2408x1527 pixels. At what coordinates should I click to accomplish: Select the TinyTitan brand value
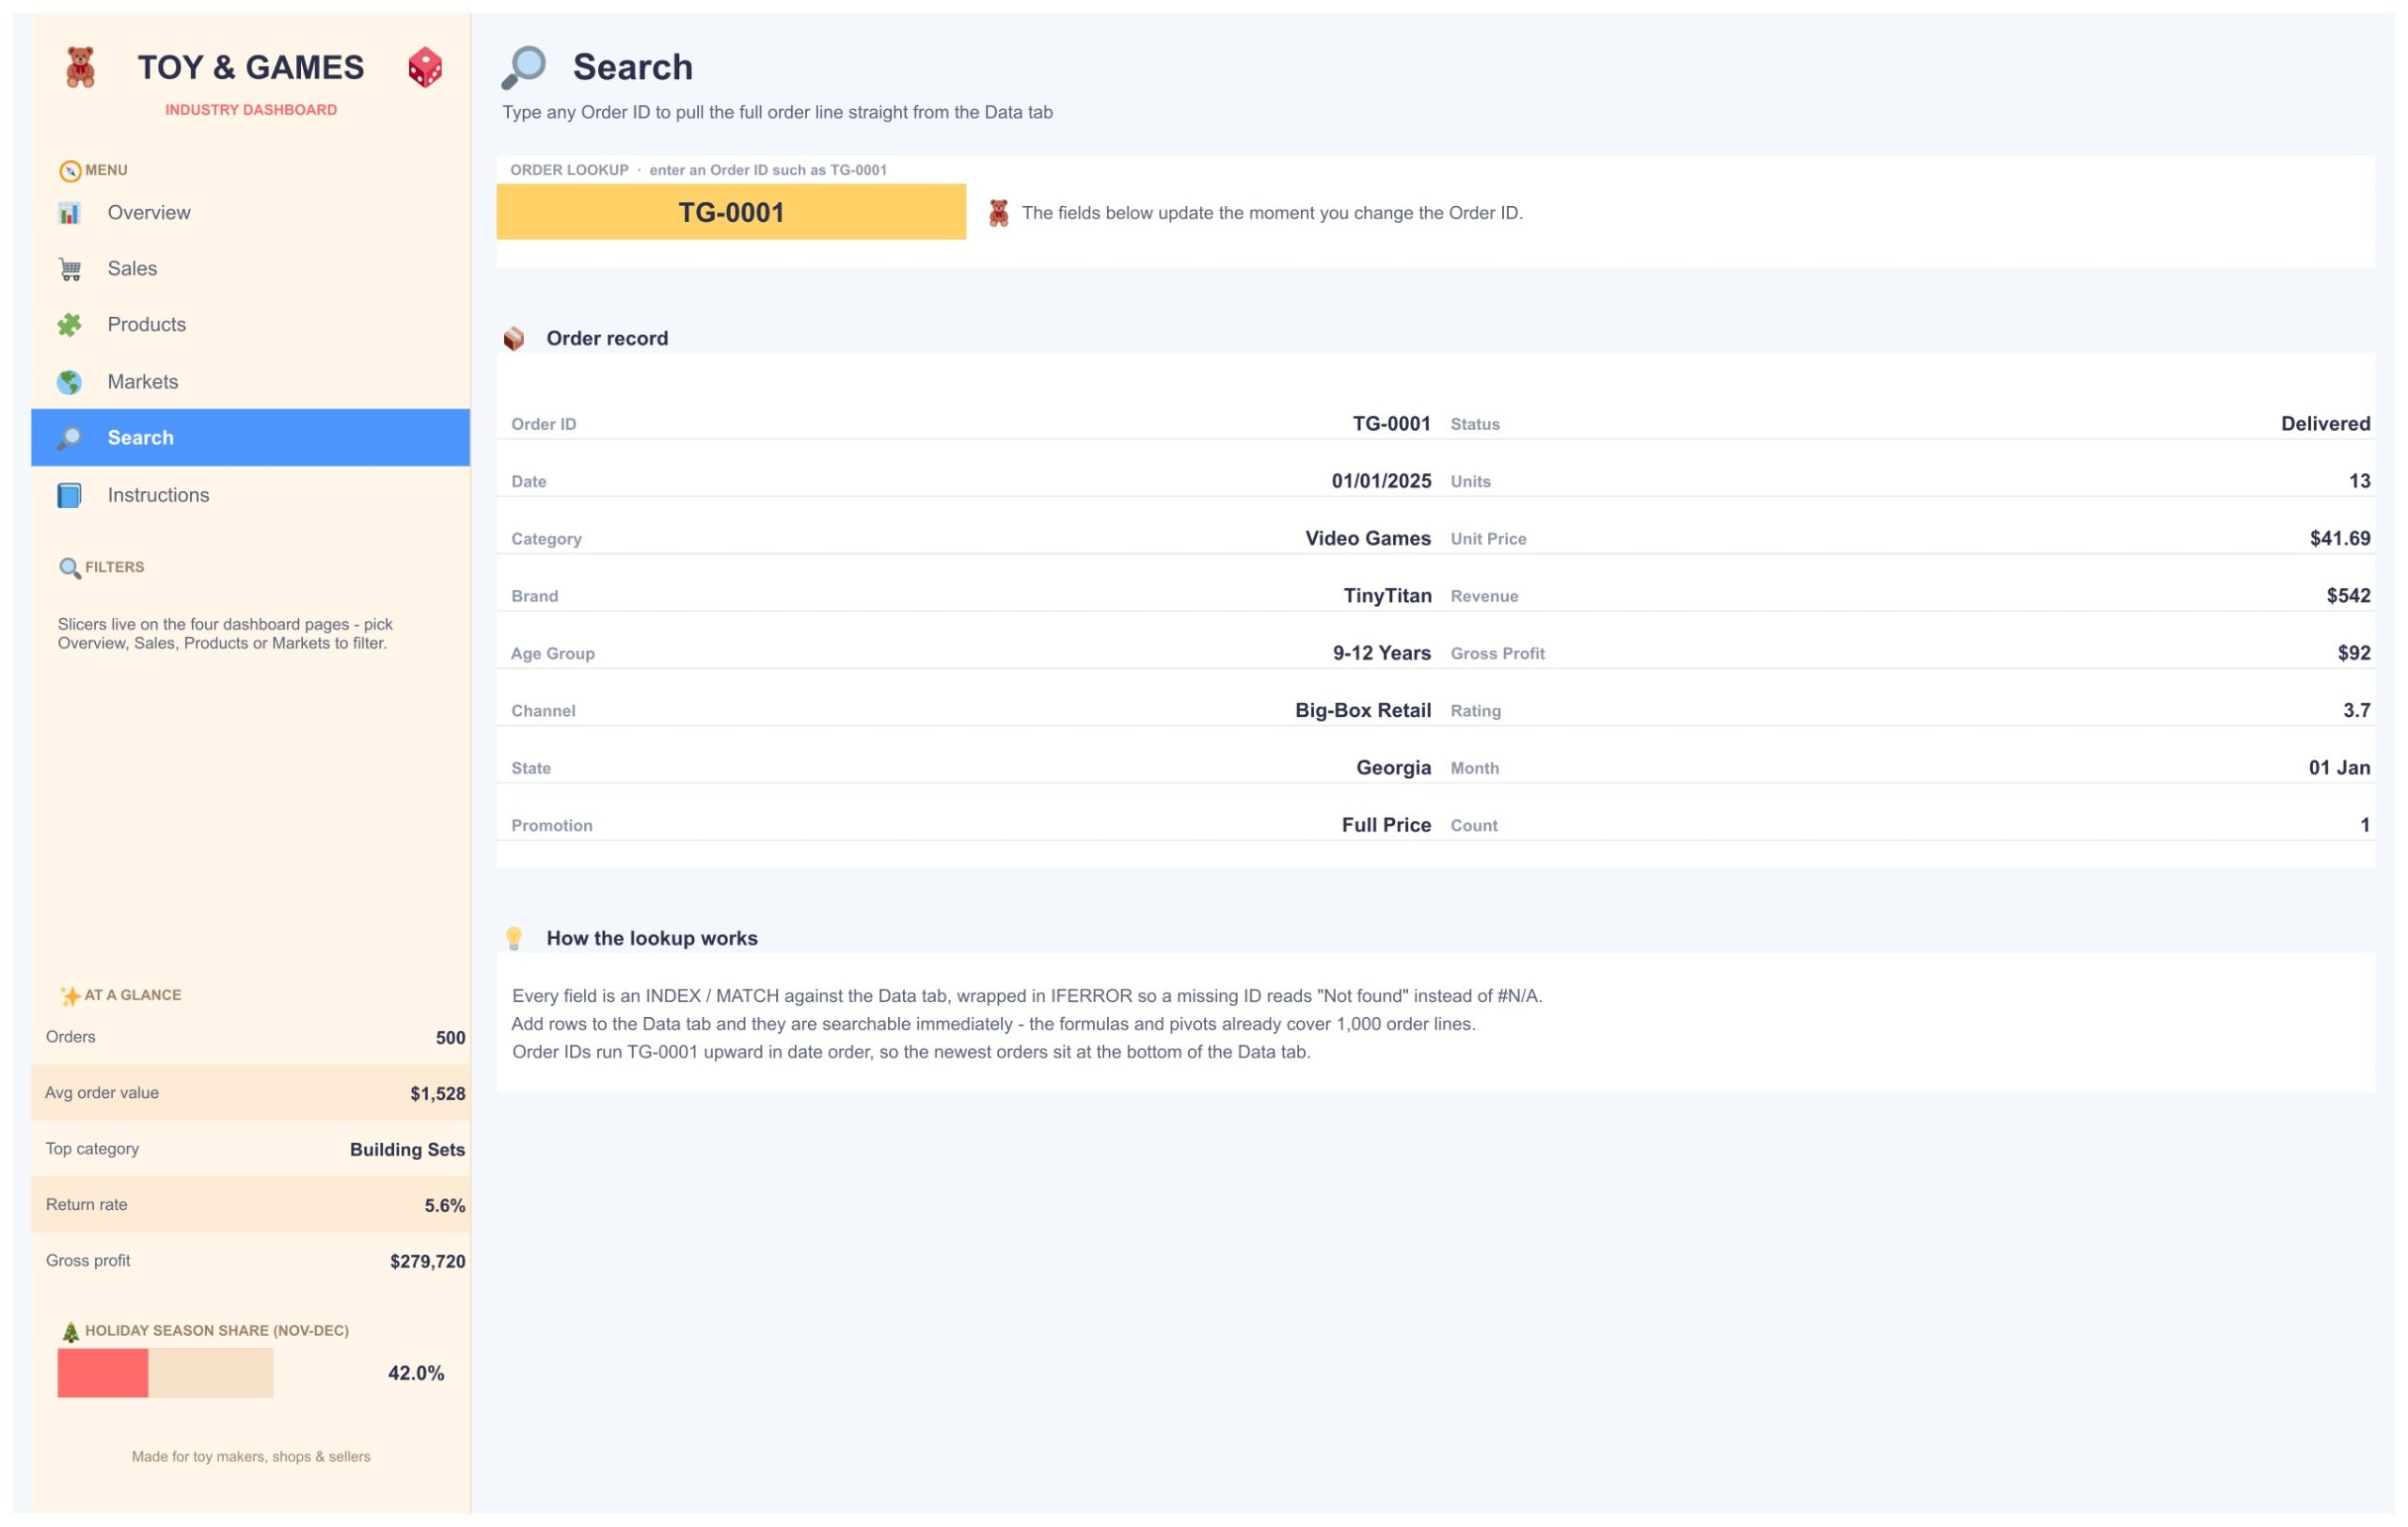coord(1387,596)
